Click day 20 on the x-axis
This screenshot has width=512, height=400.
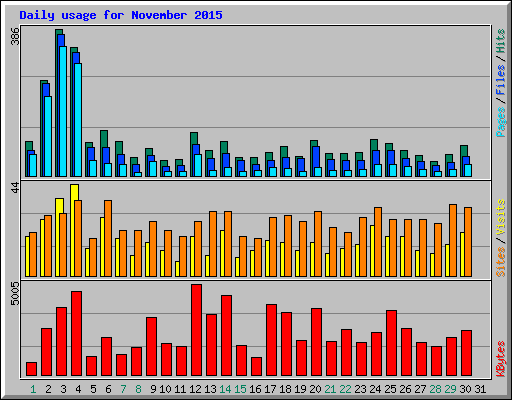coord(315,389)
